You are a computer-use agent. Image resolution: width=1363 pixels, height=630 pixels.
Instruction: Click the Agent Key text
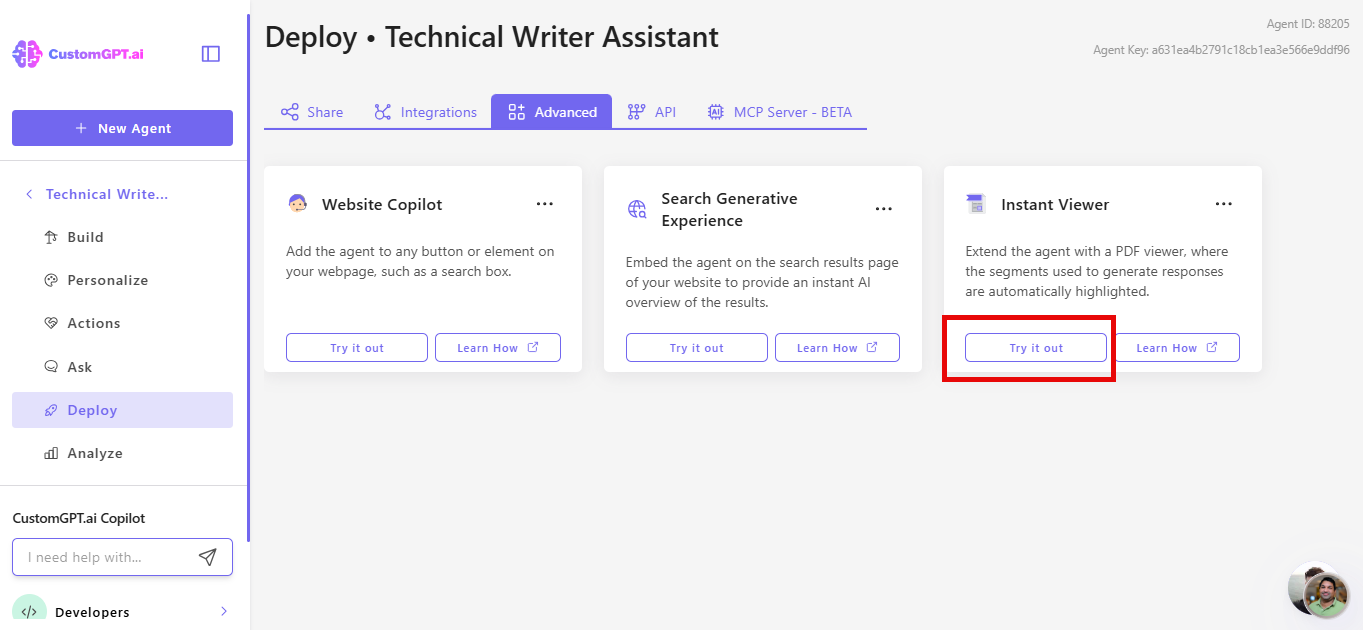[x=1221, y=50]
